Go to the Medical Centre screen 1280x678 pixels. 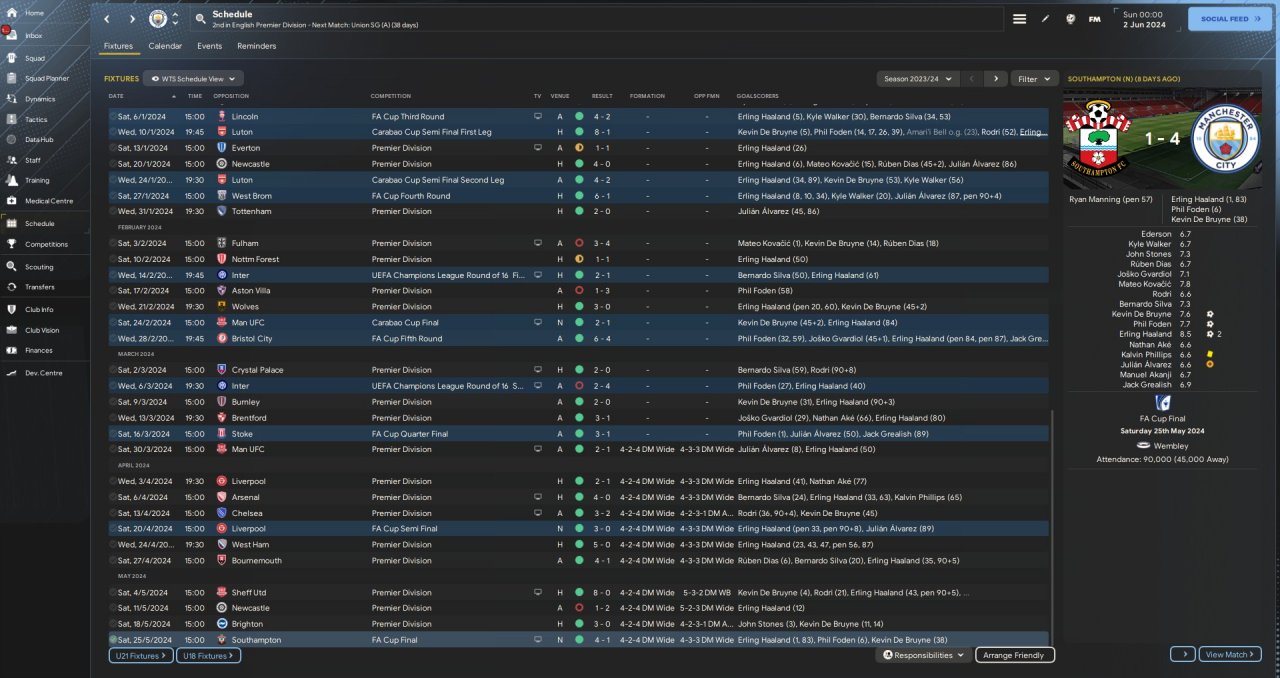pos(47,201)
